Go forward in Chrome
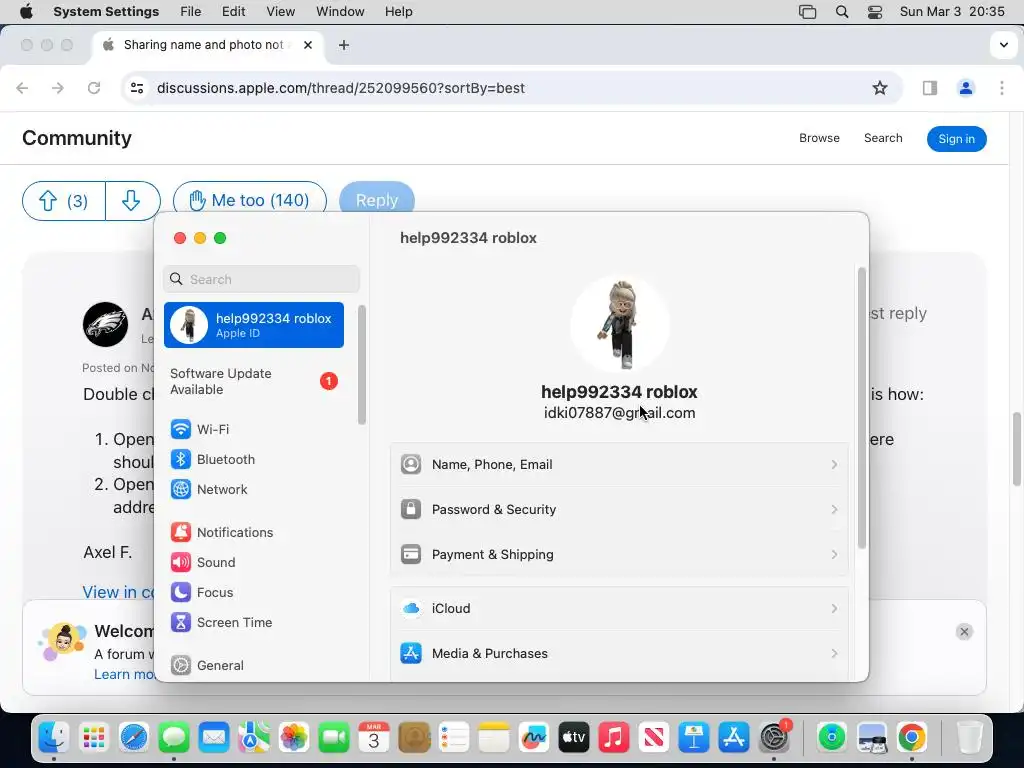The height and width of the screenshot is (768, 1024). [x=58, y=88]
